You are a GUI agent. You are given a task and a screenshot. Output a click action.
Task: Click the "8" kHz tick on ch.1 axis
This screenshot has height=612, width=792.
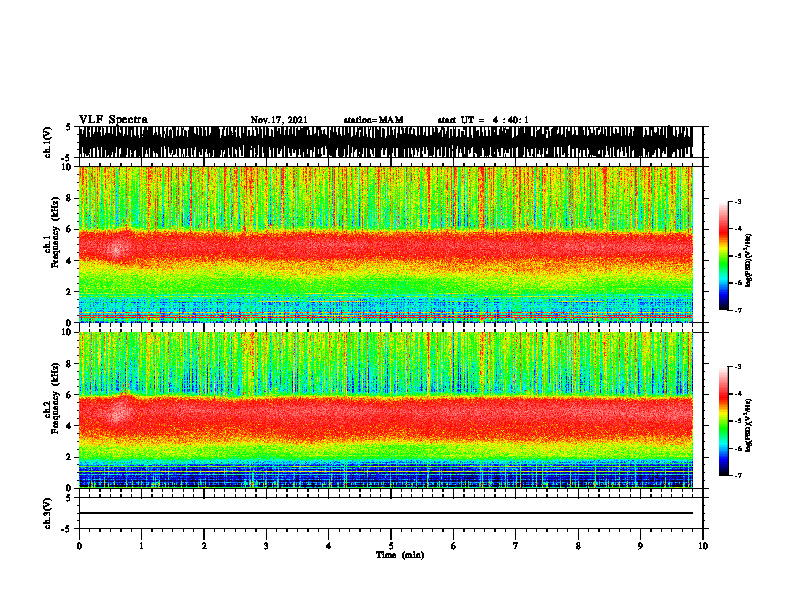70,198
